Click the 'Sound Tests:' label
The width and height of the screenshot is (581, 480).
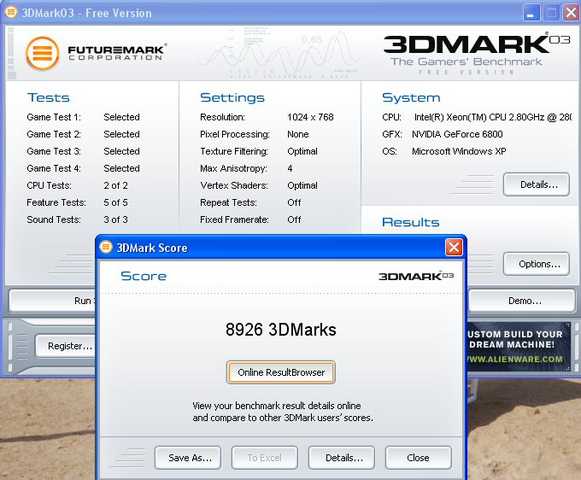pos(54,219)
